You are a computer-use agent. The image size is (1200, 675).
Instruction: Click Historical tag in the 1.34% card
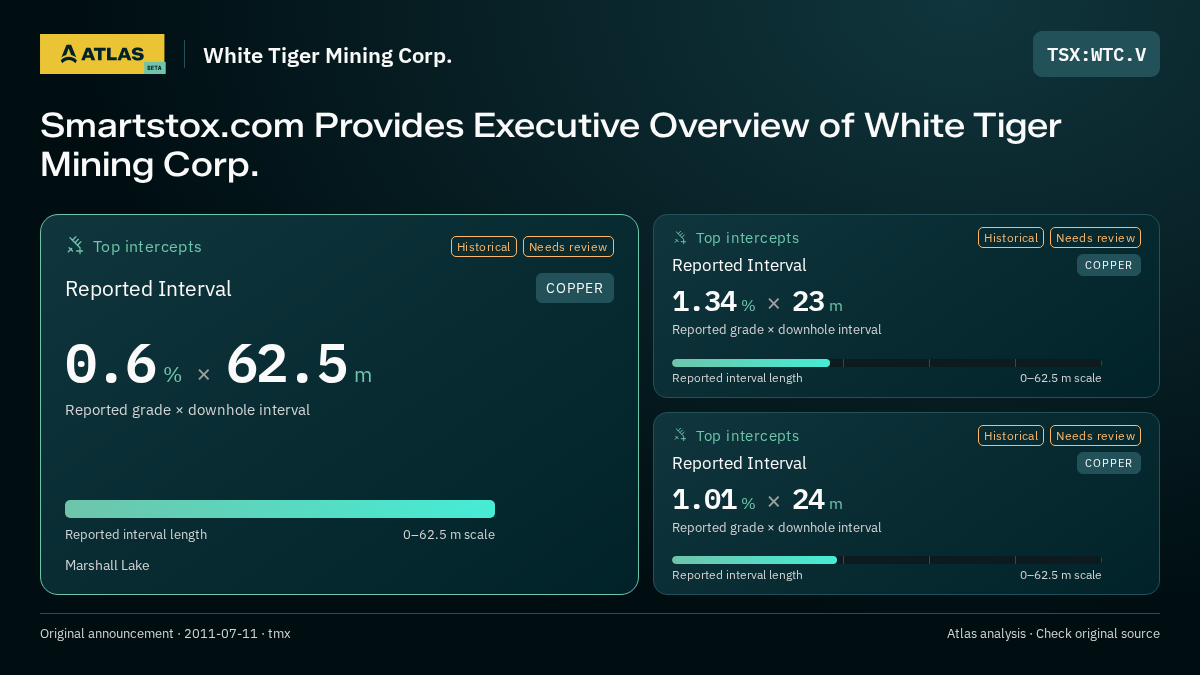tap(1011, 238)
